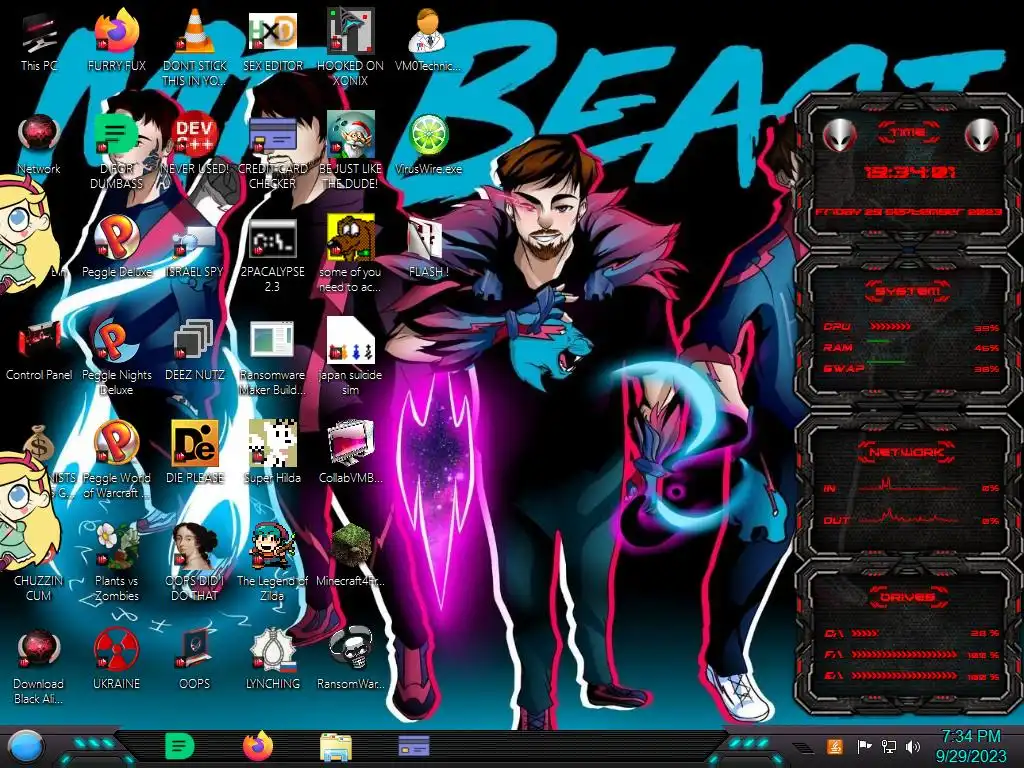Launch The Legend of Zilda shortcut
Viewport: 1024px width, 768px height.
tap(272, 563)
